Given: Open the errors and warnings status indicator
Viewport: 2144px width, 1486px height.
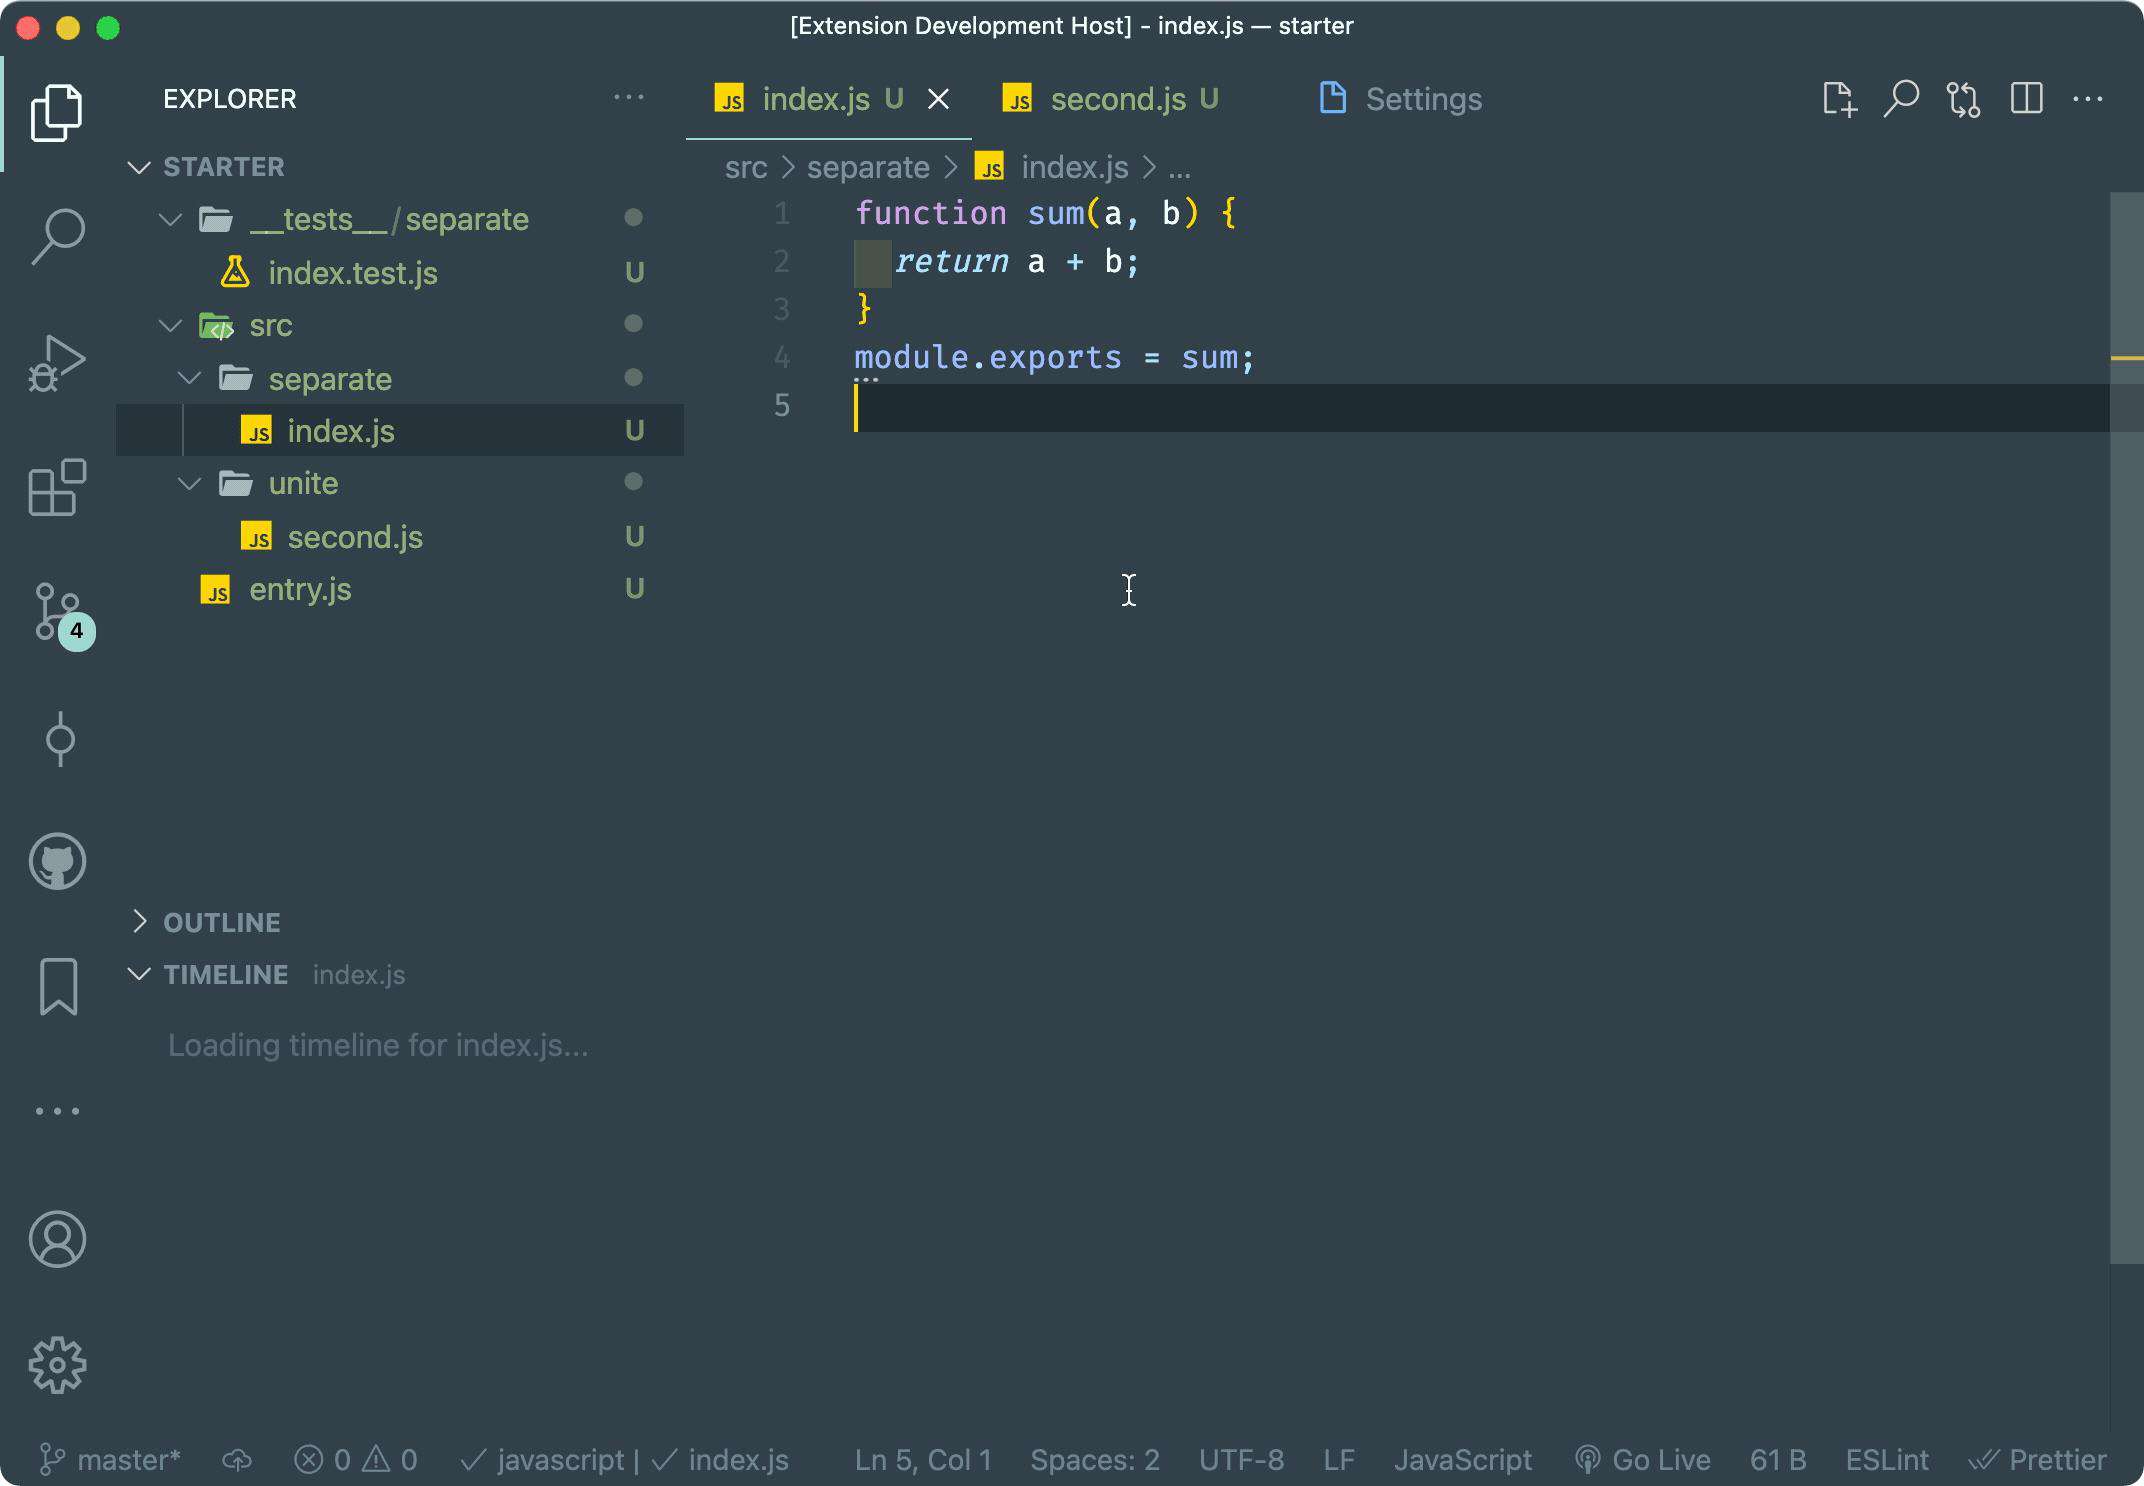Looking at the screenshot, I should click(x=356, y=1460).
